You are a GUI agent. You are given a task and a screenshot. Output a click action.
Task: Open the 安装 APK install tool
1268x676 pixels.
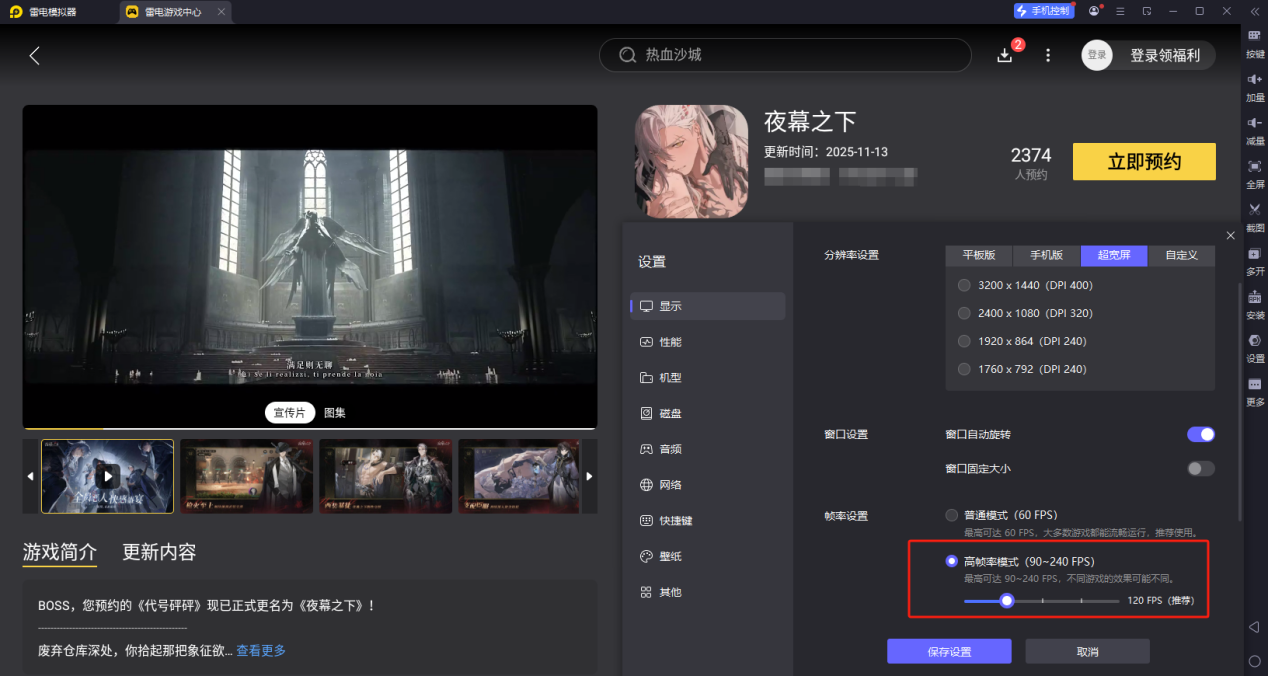click(x=1255, y=305)
